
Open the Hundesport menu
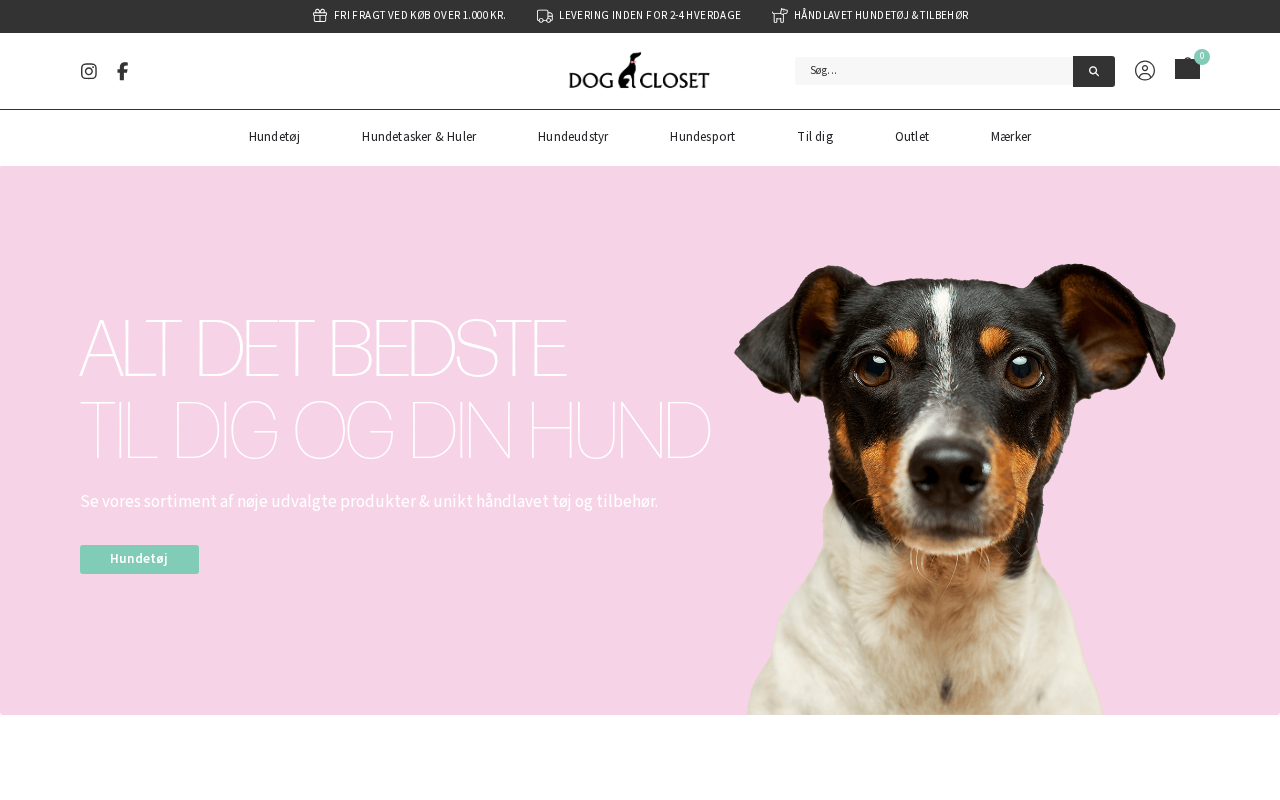coord(702,137)
